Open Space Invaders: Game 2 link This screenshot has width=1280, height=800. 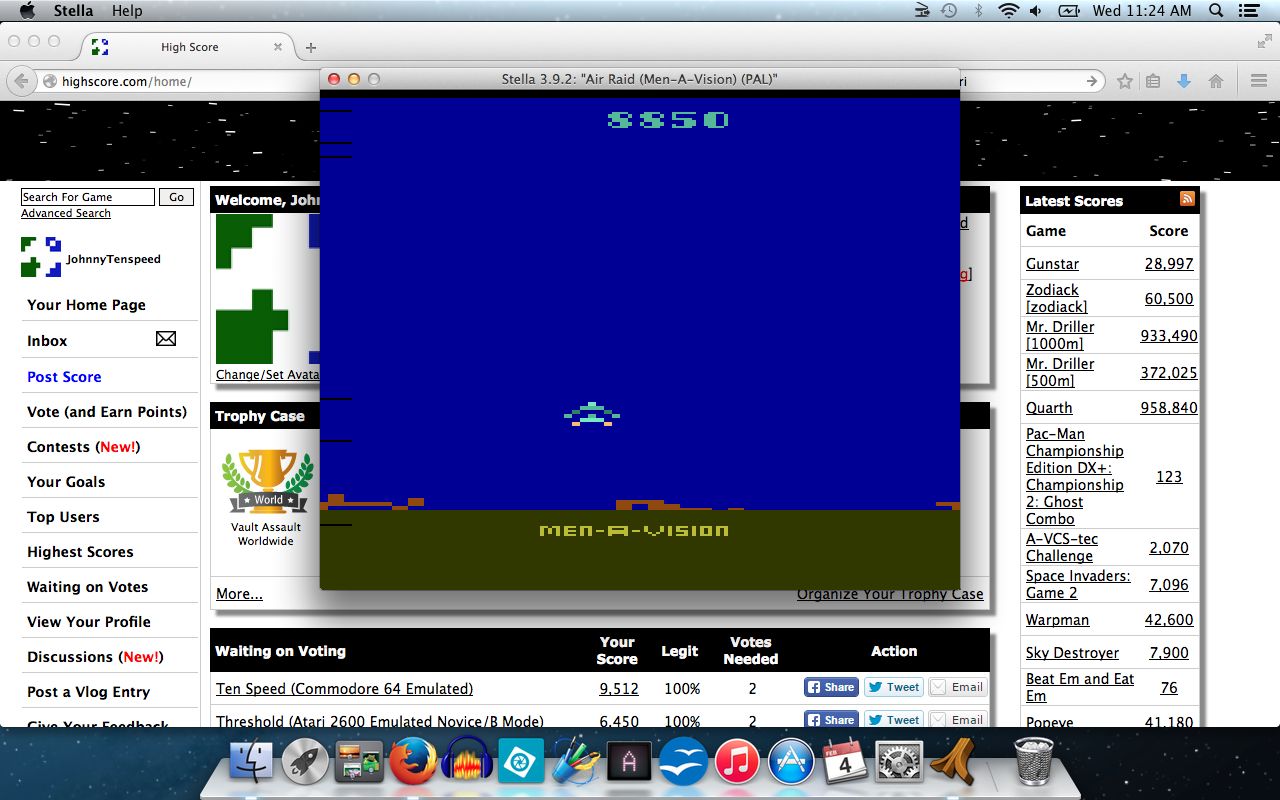1078,584
